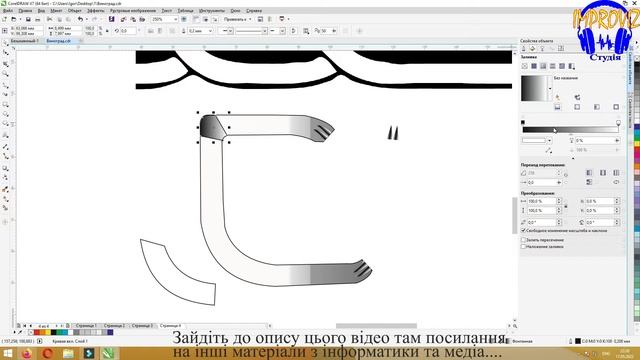
Task: Select the Text tool in the toolbox
Action: click(5, 135)
